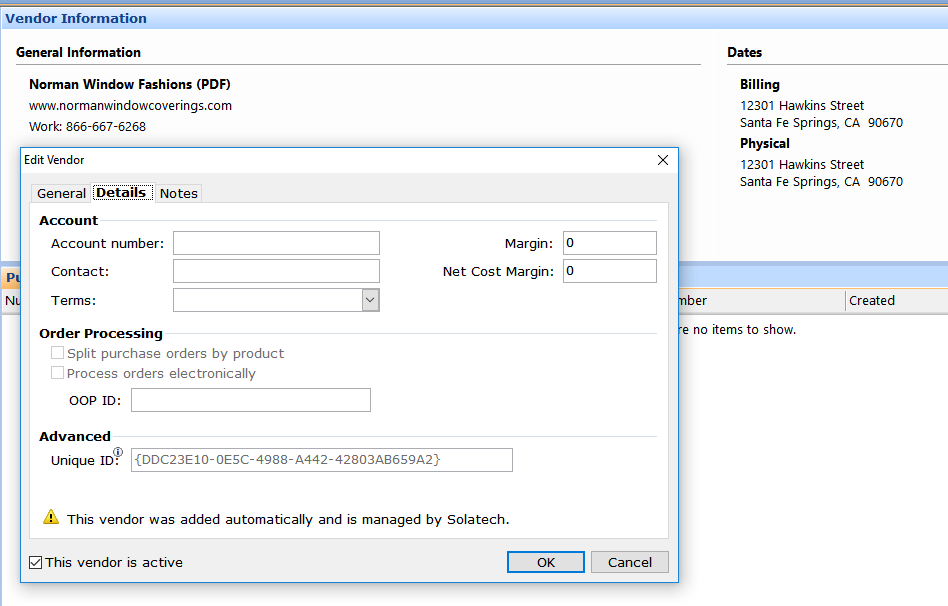Click the Edit Vendor title bar text
The height and width of the screenshot is (606, 948).
[x=54, y=160]
